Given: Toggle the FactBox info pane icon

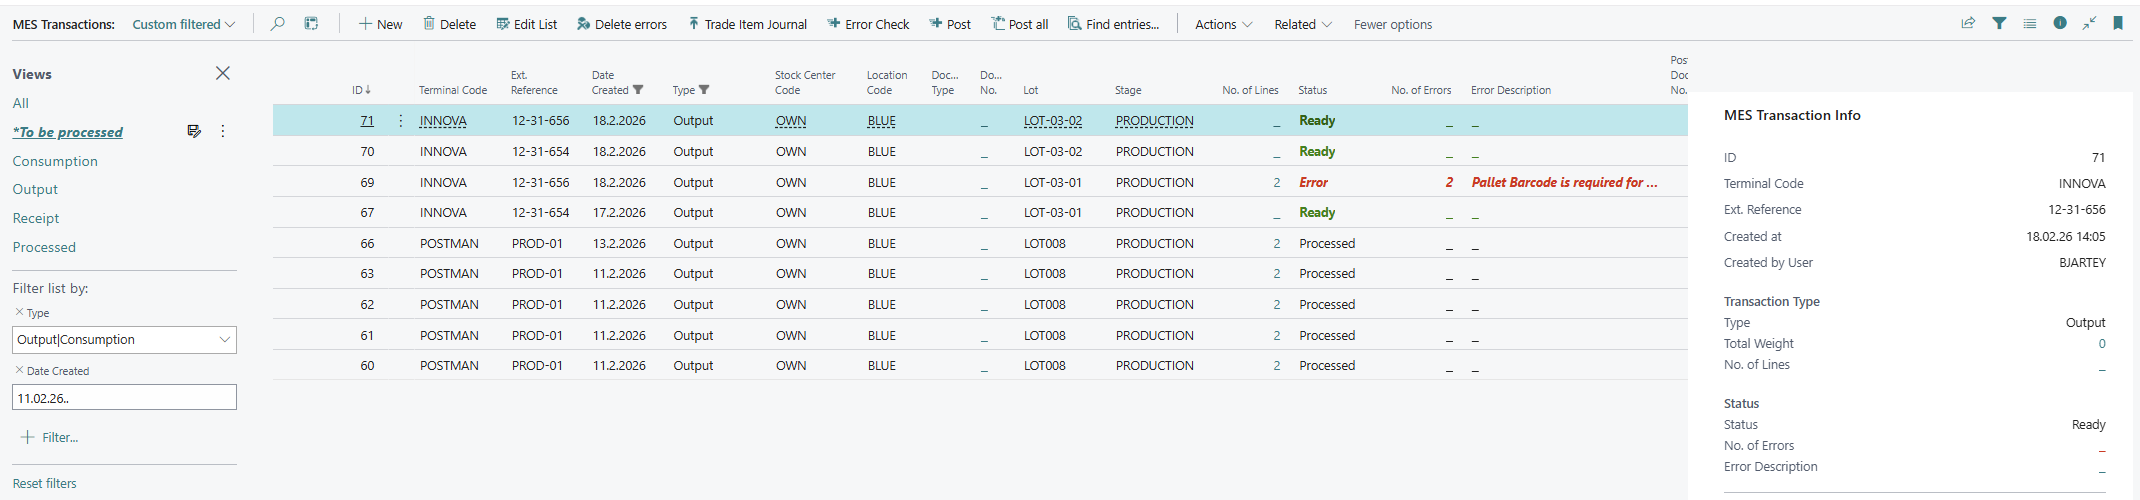Looking at the screenshot, I should click(x=2060, y=24).
